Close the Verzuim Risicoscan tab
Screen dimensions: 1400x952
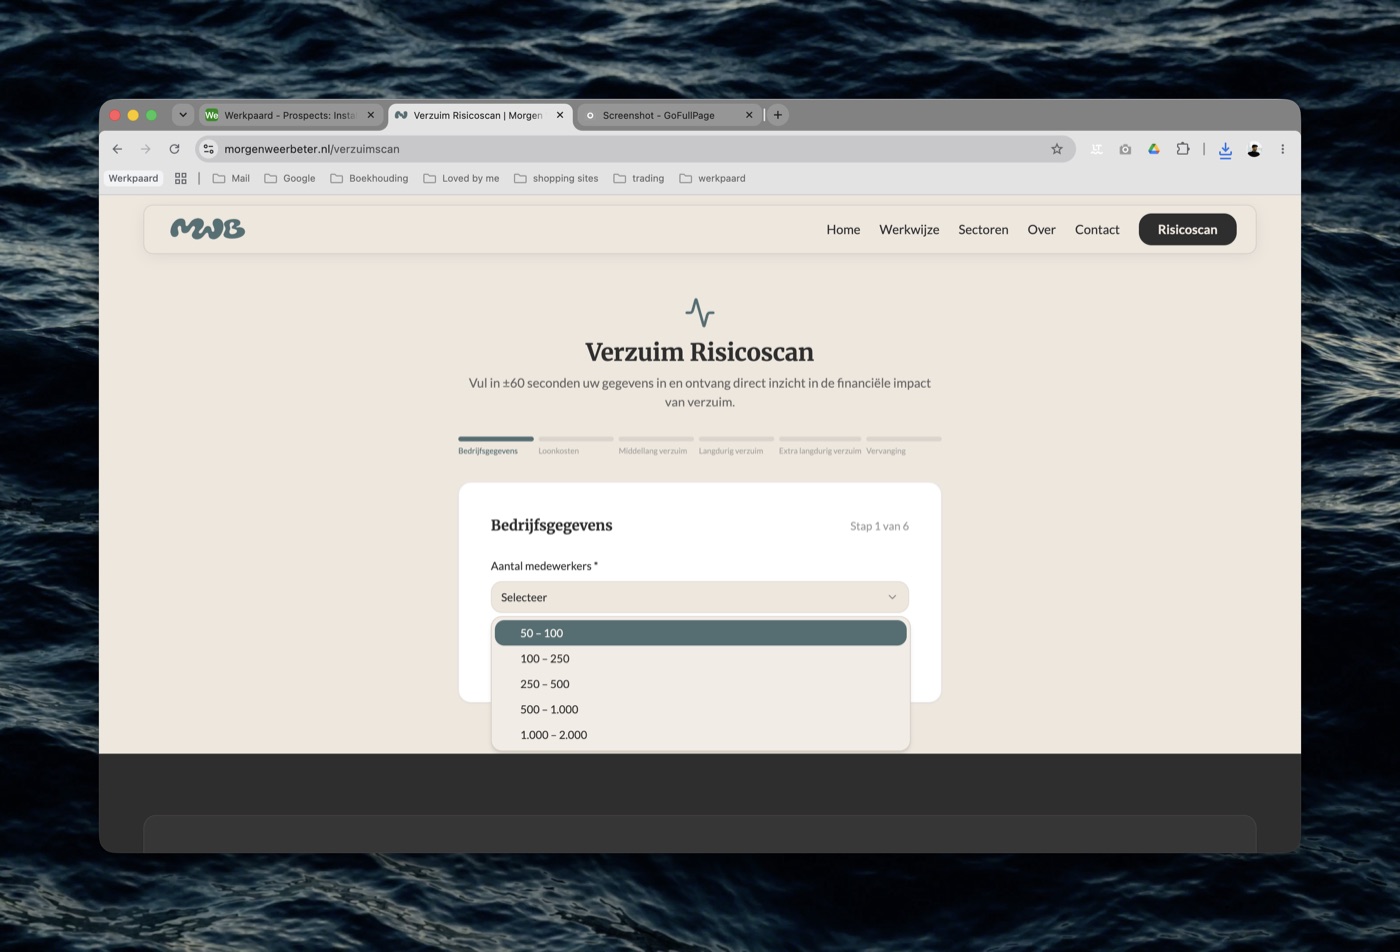click(x=560, y=115)
